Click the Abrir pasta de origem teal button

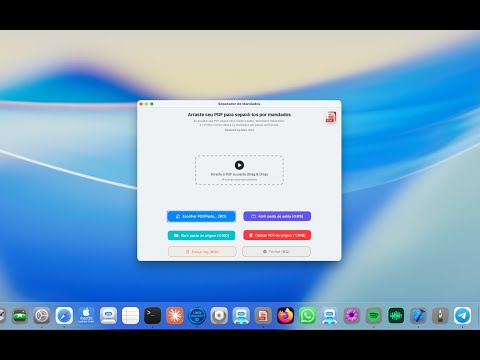point(201,235)
